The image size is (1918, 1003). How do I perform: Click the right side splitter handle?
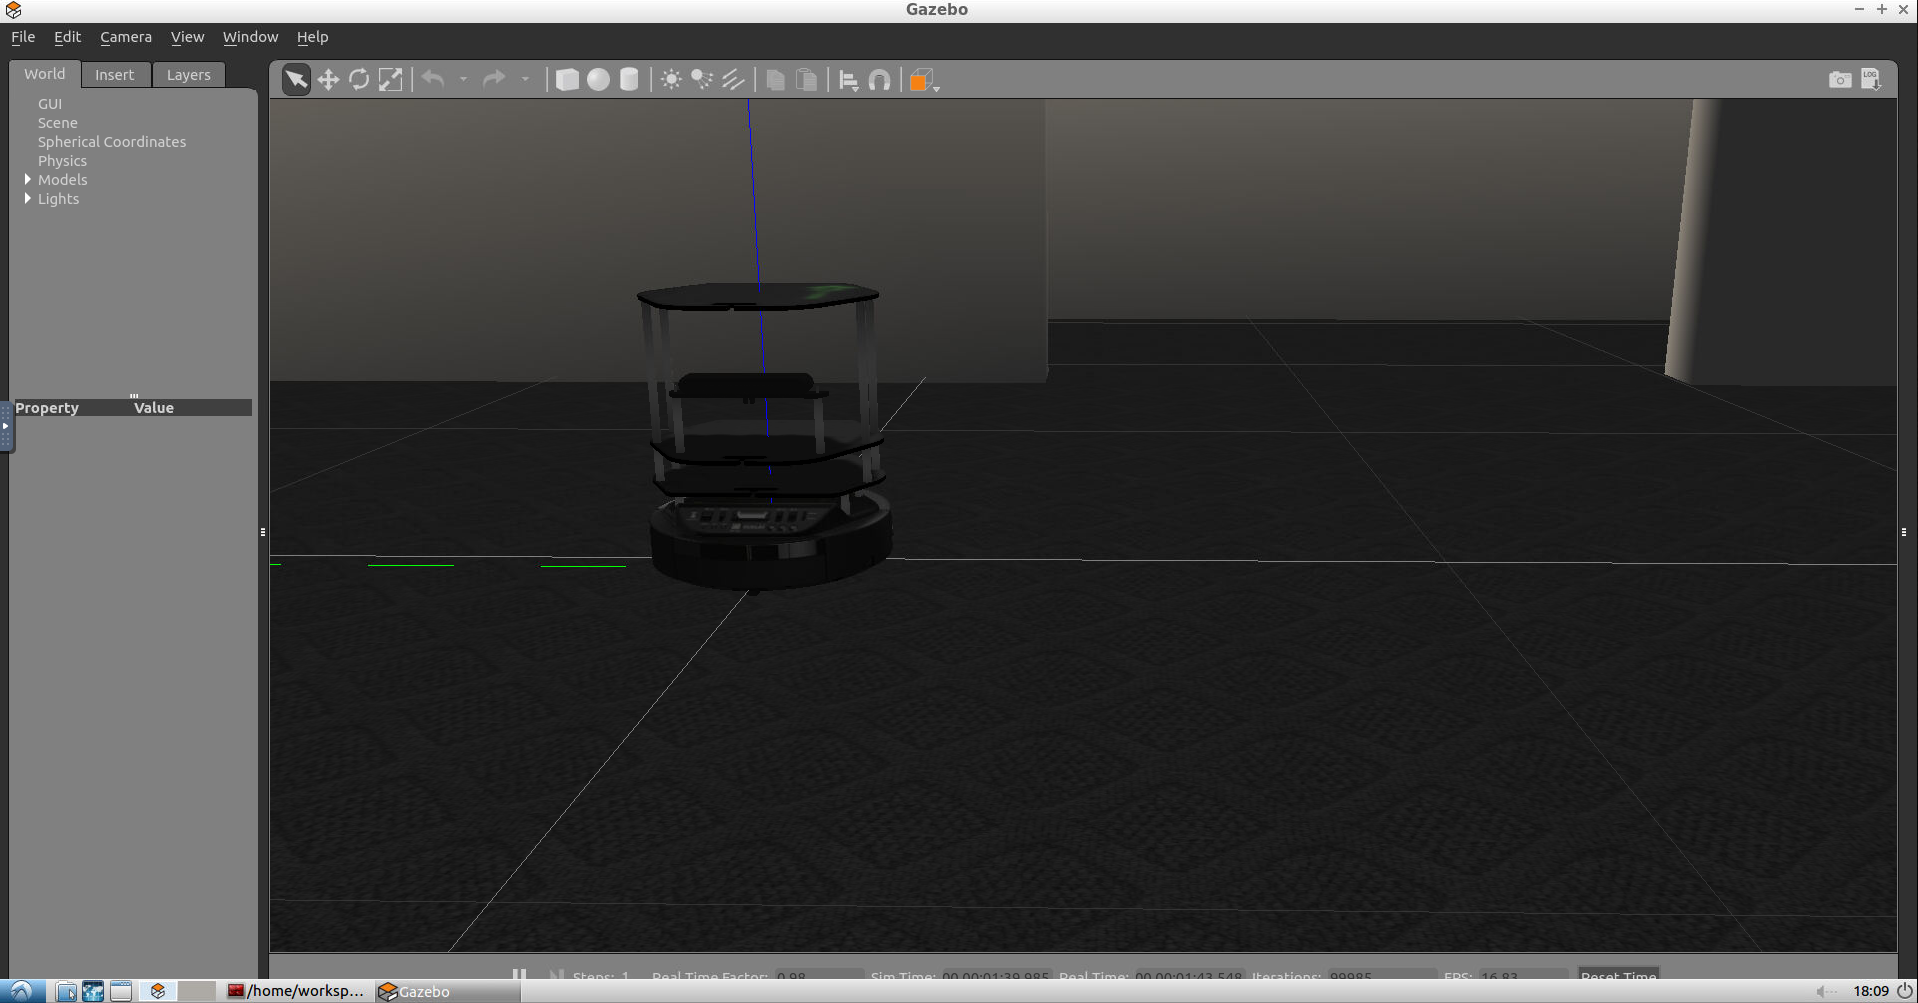1904,532
